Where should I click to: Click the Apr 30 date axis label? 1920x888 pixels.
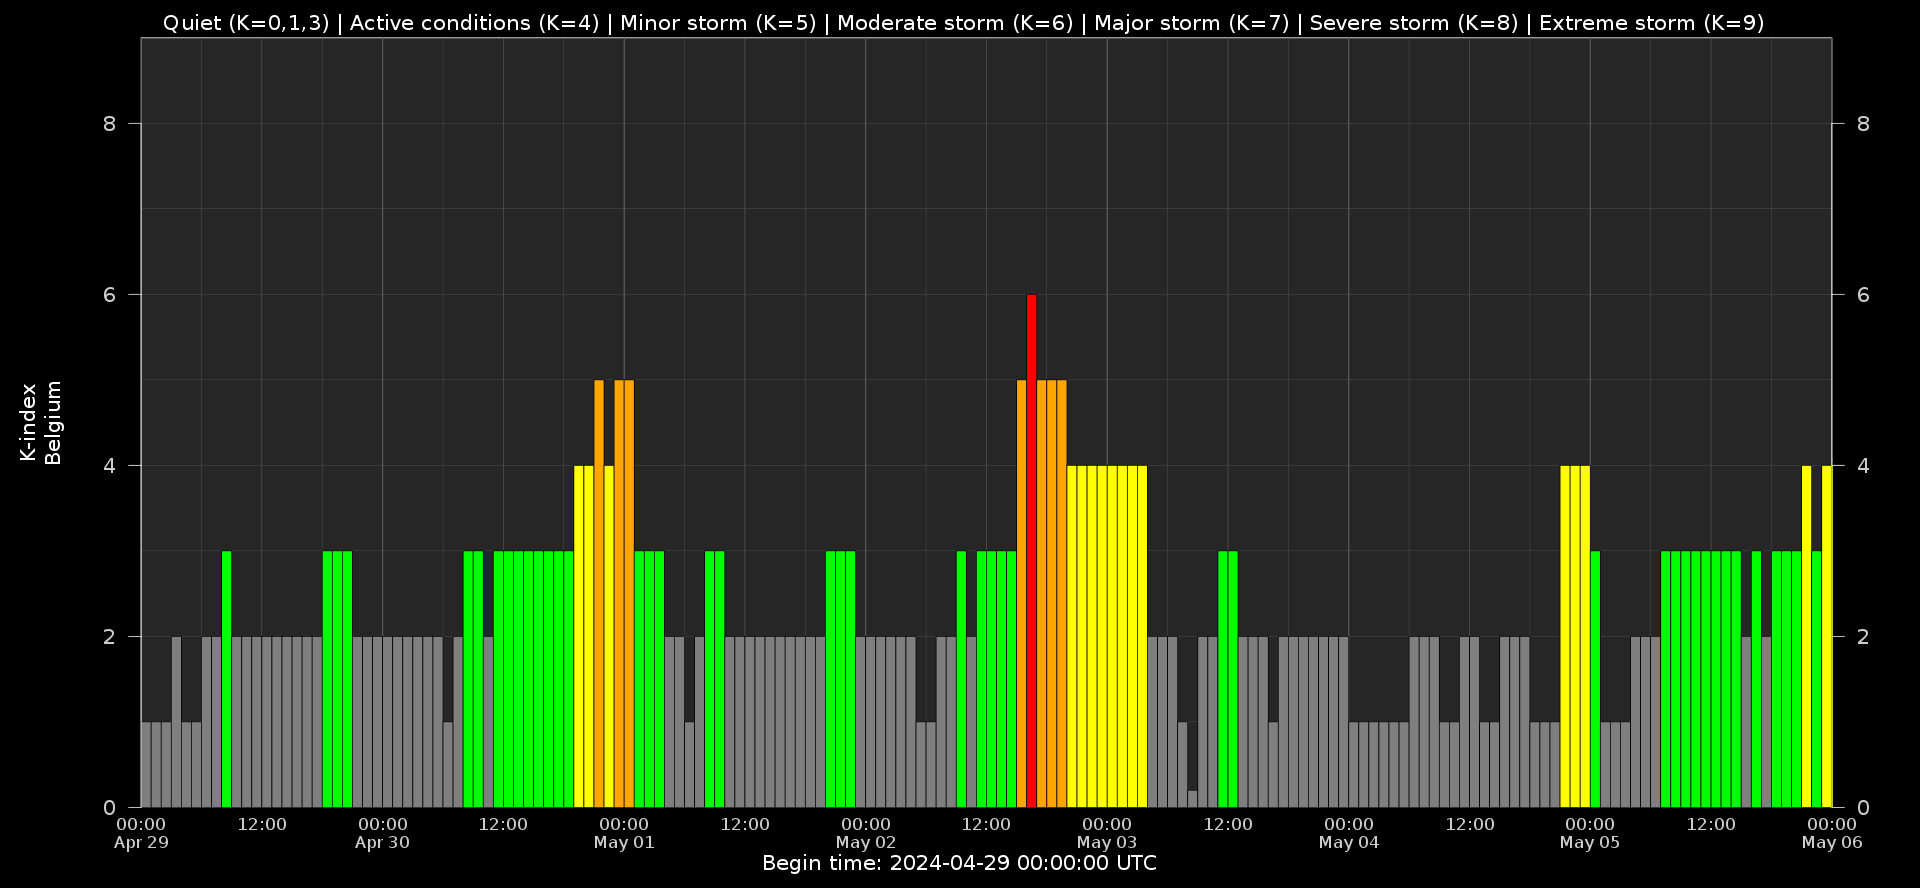[382, 843]
